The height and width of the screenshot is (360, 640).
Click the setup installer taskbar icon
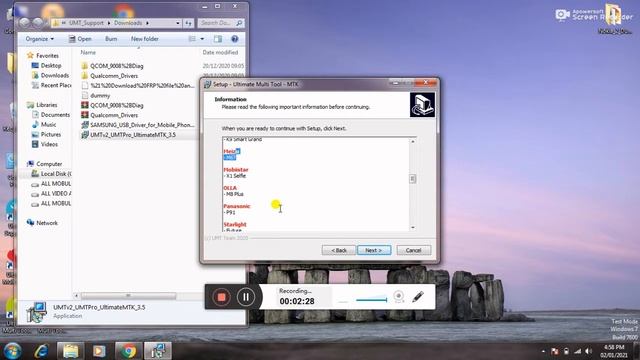tap(158, 351)
